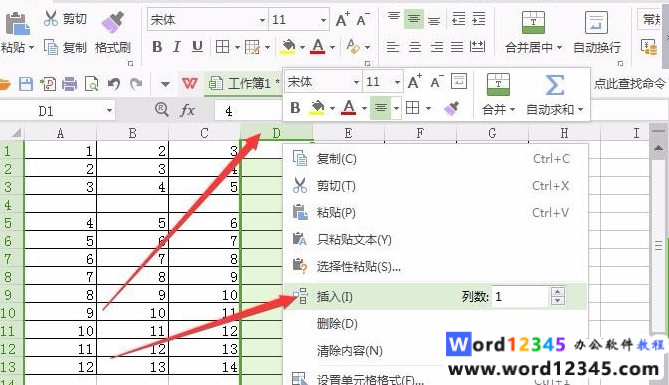Align text right in ribbon
The image size is (669, 385).
(436, 47)
